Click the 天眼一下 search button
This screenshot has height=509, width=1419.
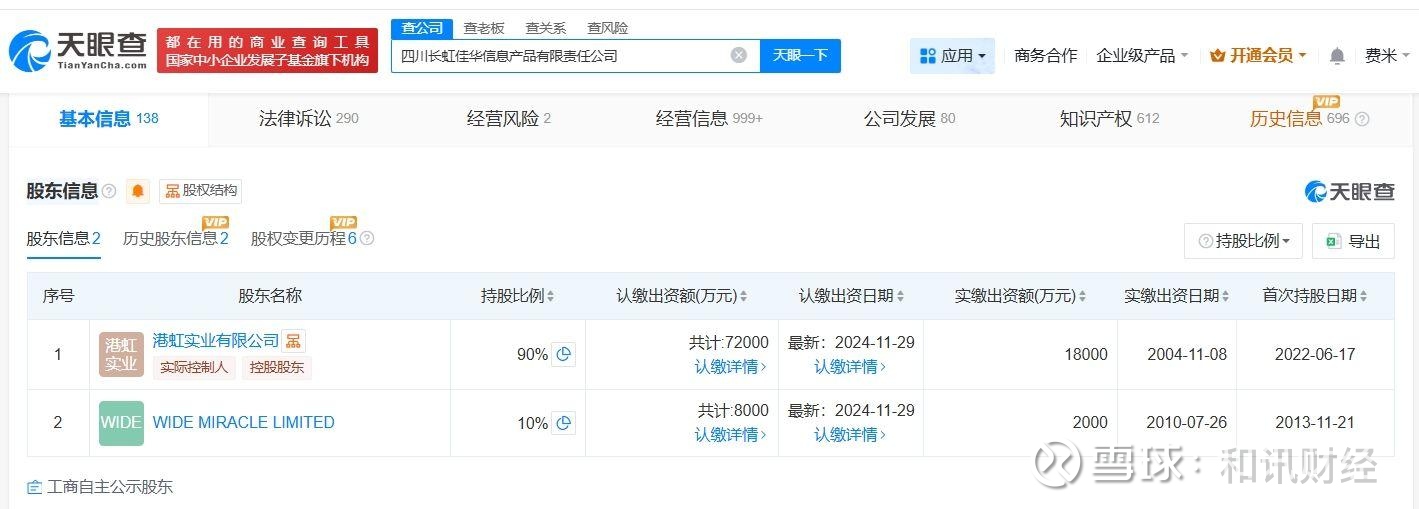800,56
